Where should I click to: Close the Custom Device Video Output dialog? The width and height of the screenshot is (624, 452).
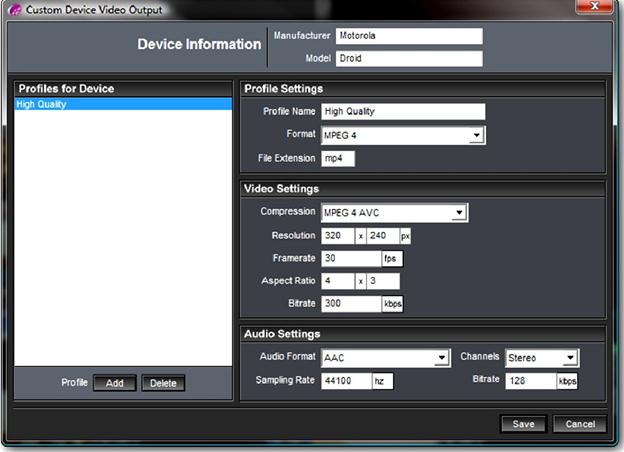click(x=594, y=6)
